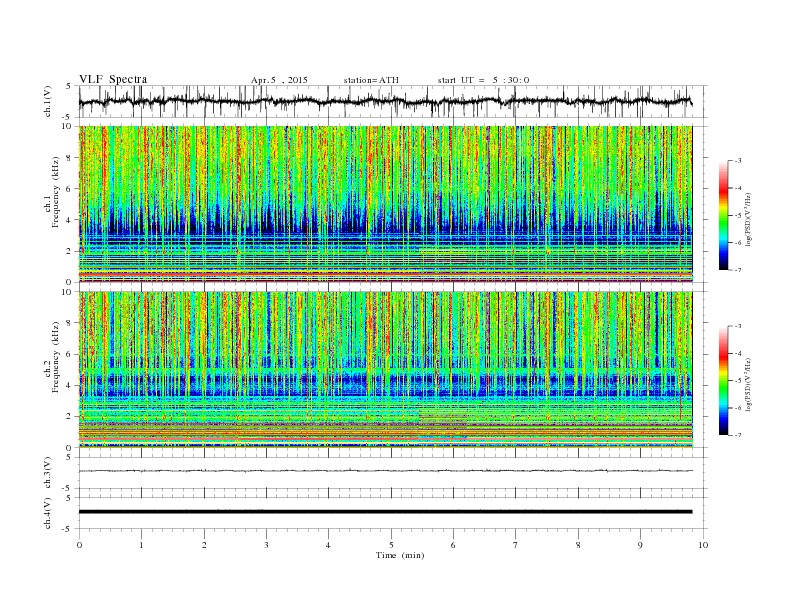Click the "2" kHz tick on ch.1 spectrogram

tap(70, 251)
